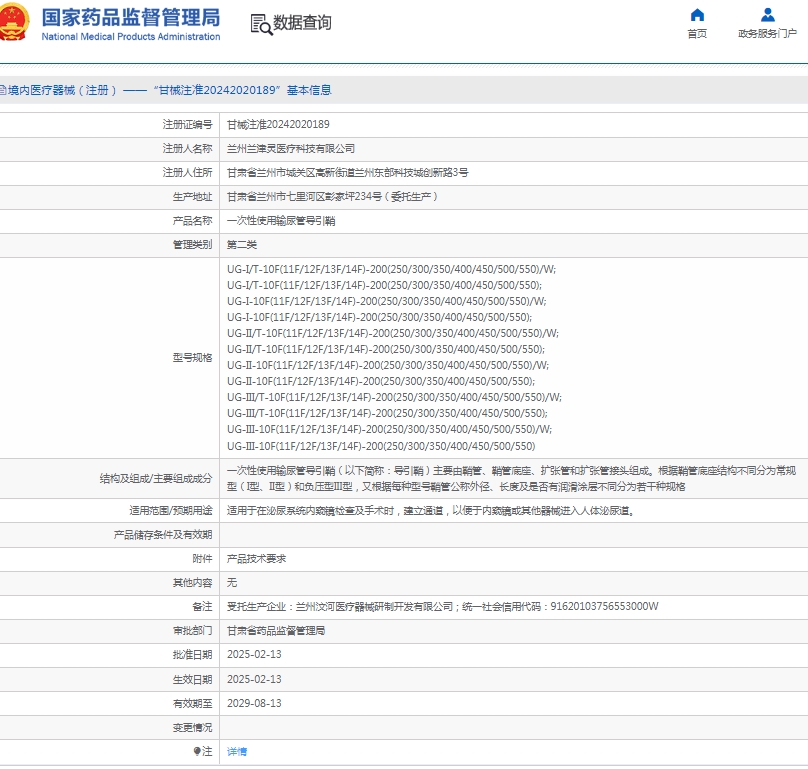Click the 其他内容 value 无
Viewport: 808px width, 769px height.
pos(232,582)
